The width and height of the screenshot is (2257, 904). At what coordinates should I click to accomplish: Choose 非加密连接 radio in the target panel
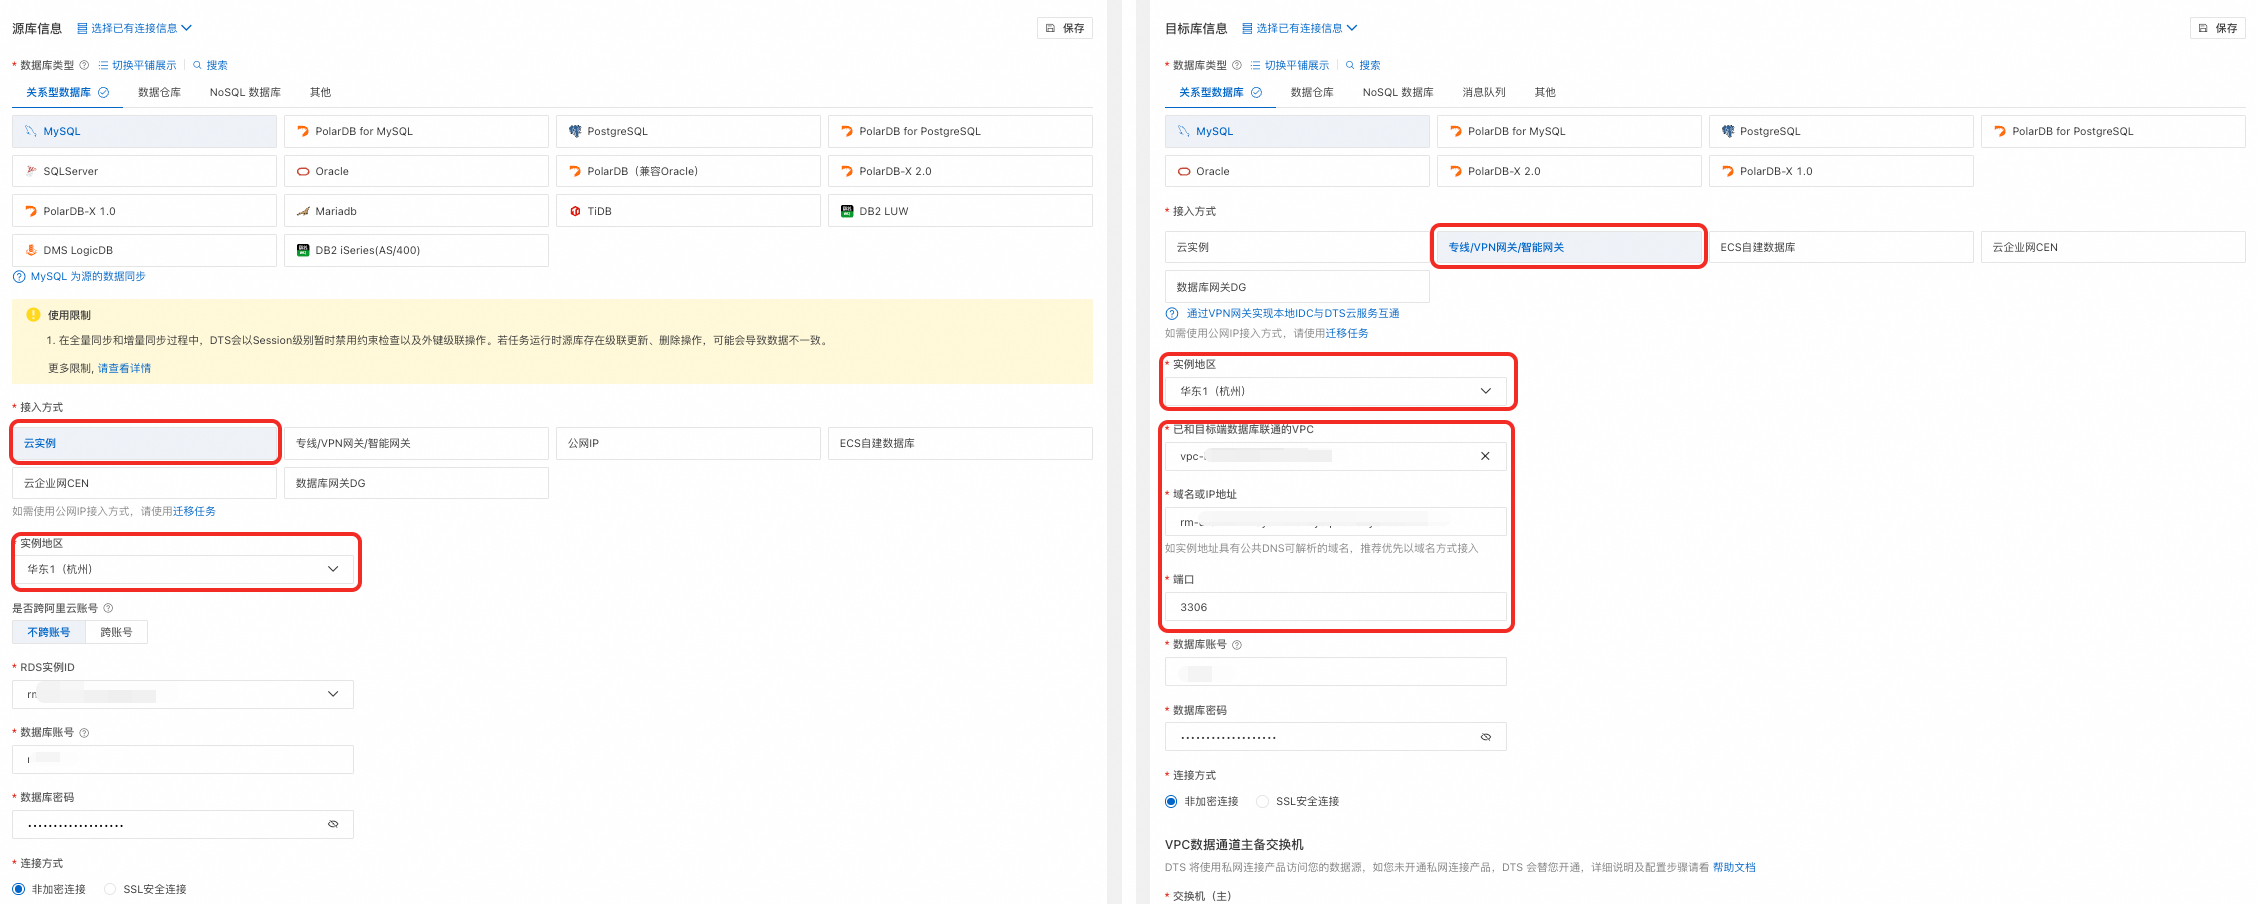pos(1171,801)
